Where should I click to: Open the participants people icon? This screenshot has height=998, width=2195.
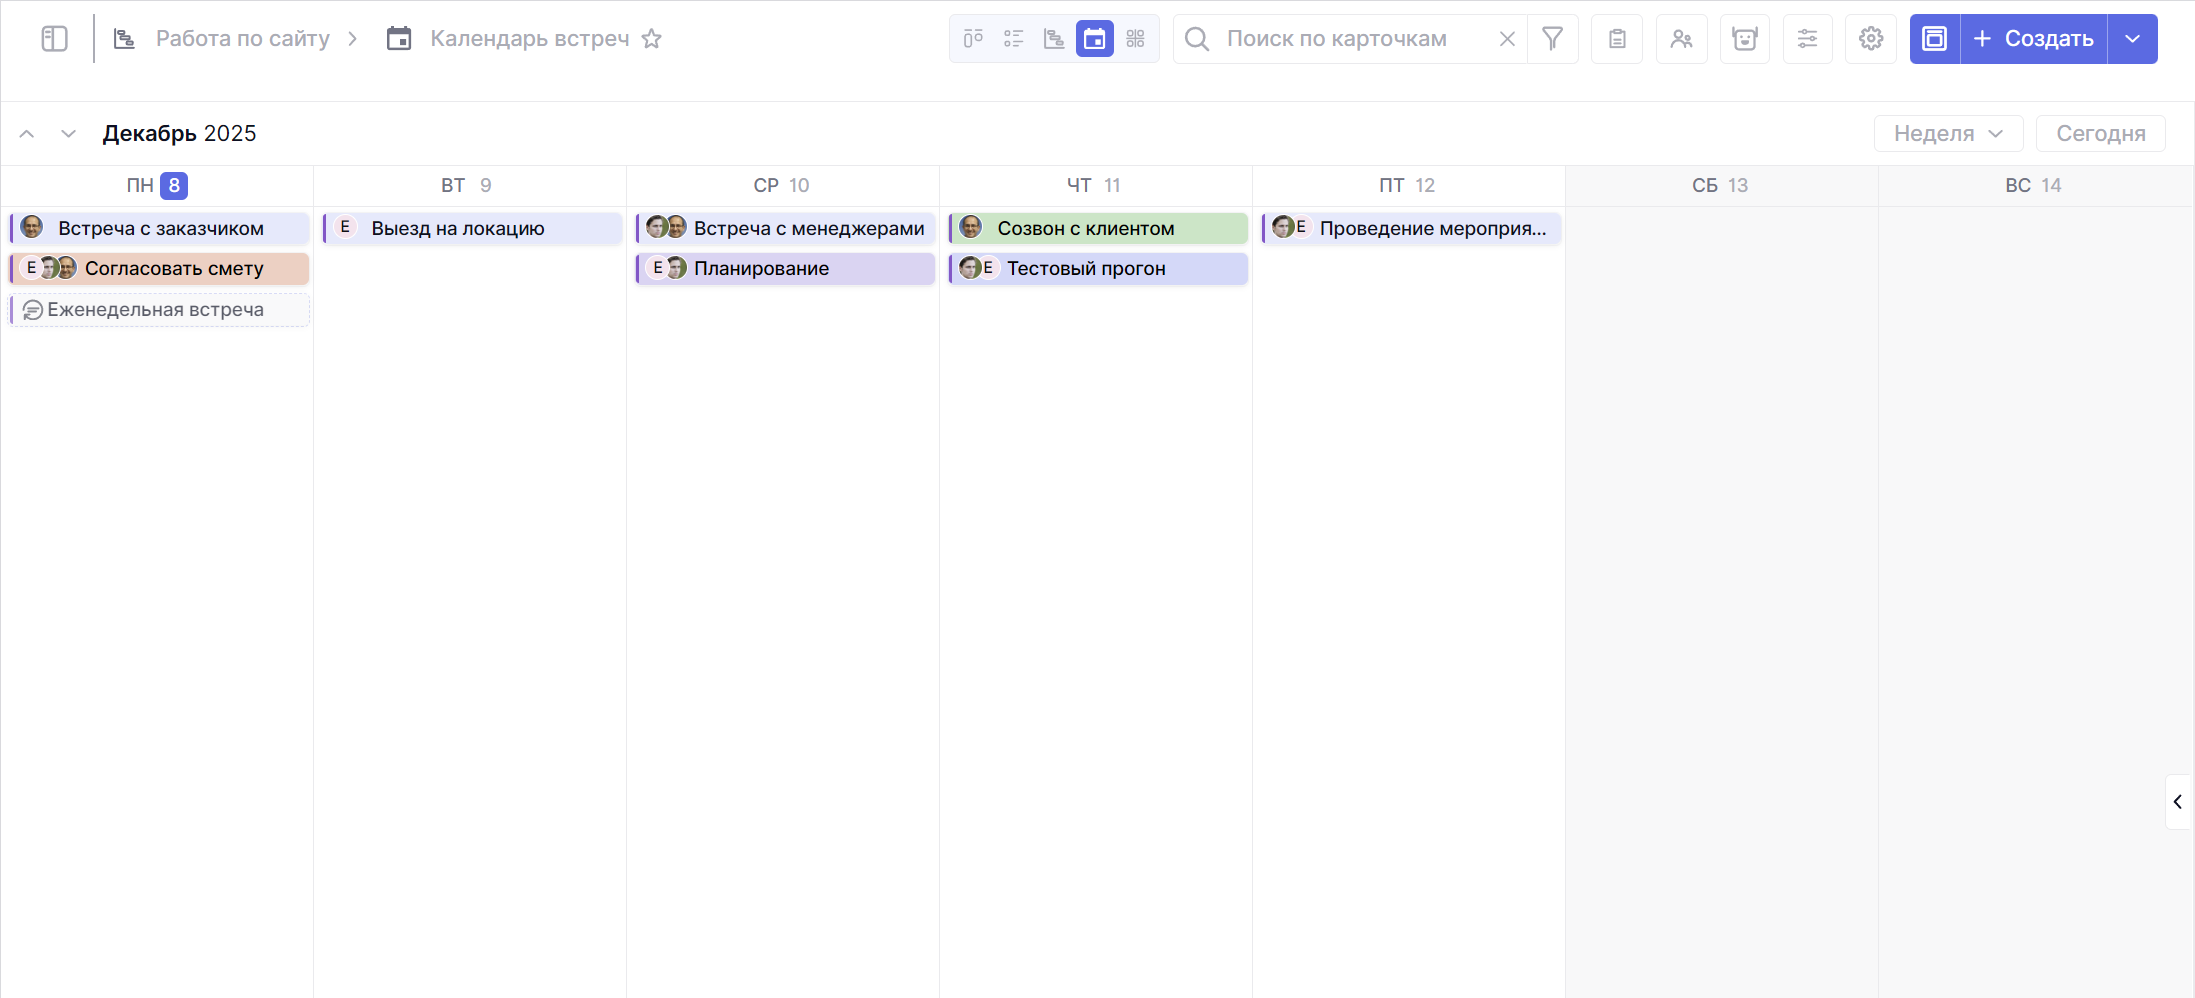(1681, 39)
